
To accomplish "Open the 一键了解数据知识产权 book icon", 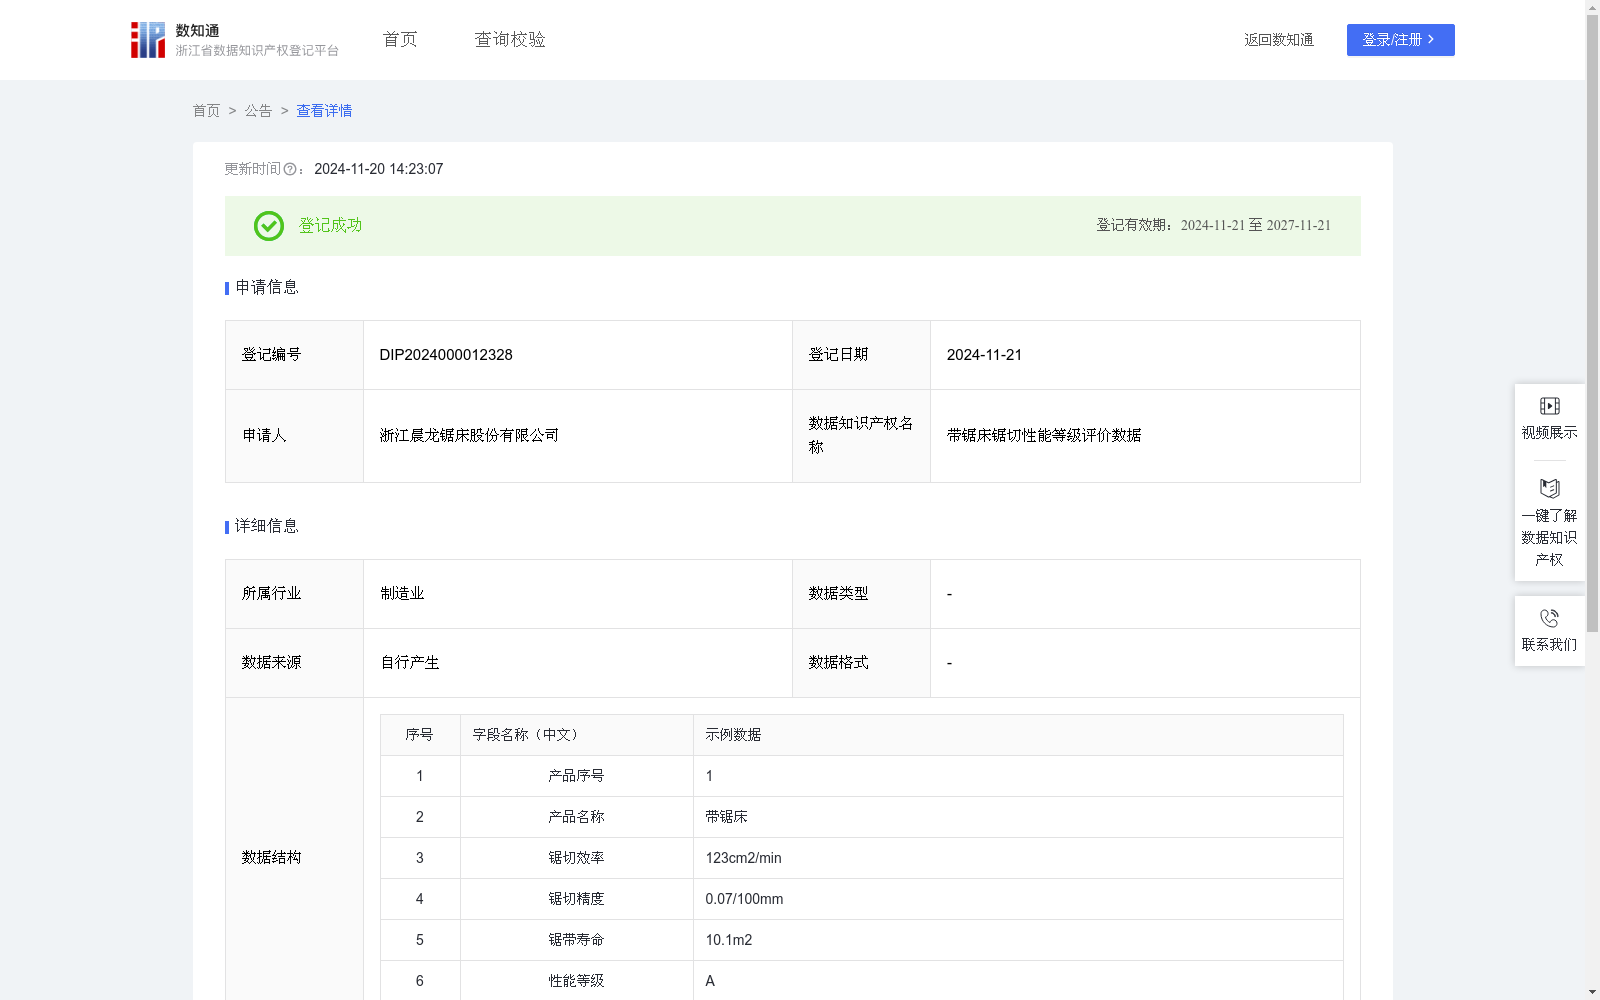I will pos(1549,489).
